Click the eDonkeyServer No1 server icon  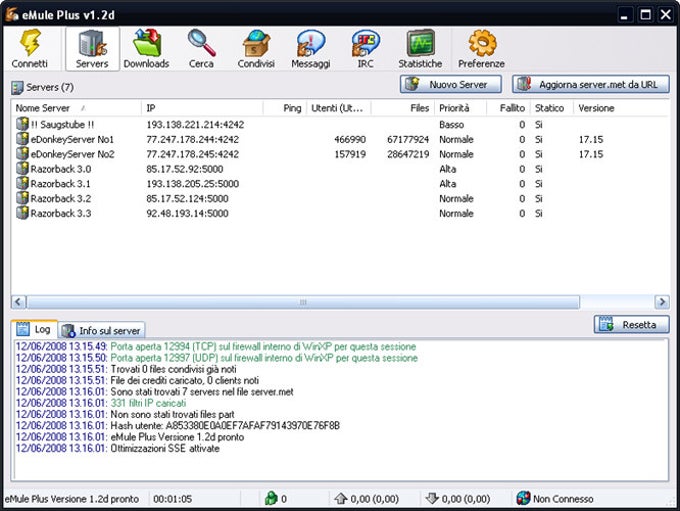(x=22, y=139)
